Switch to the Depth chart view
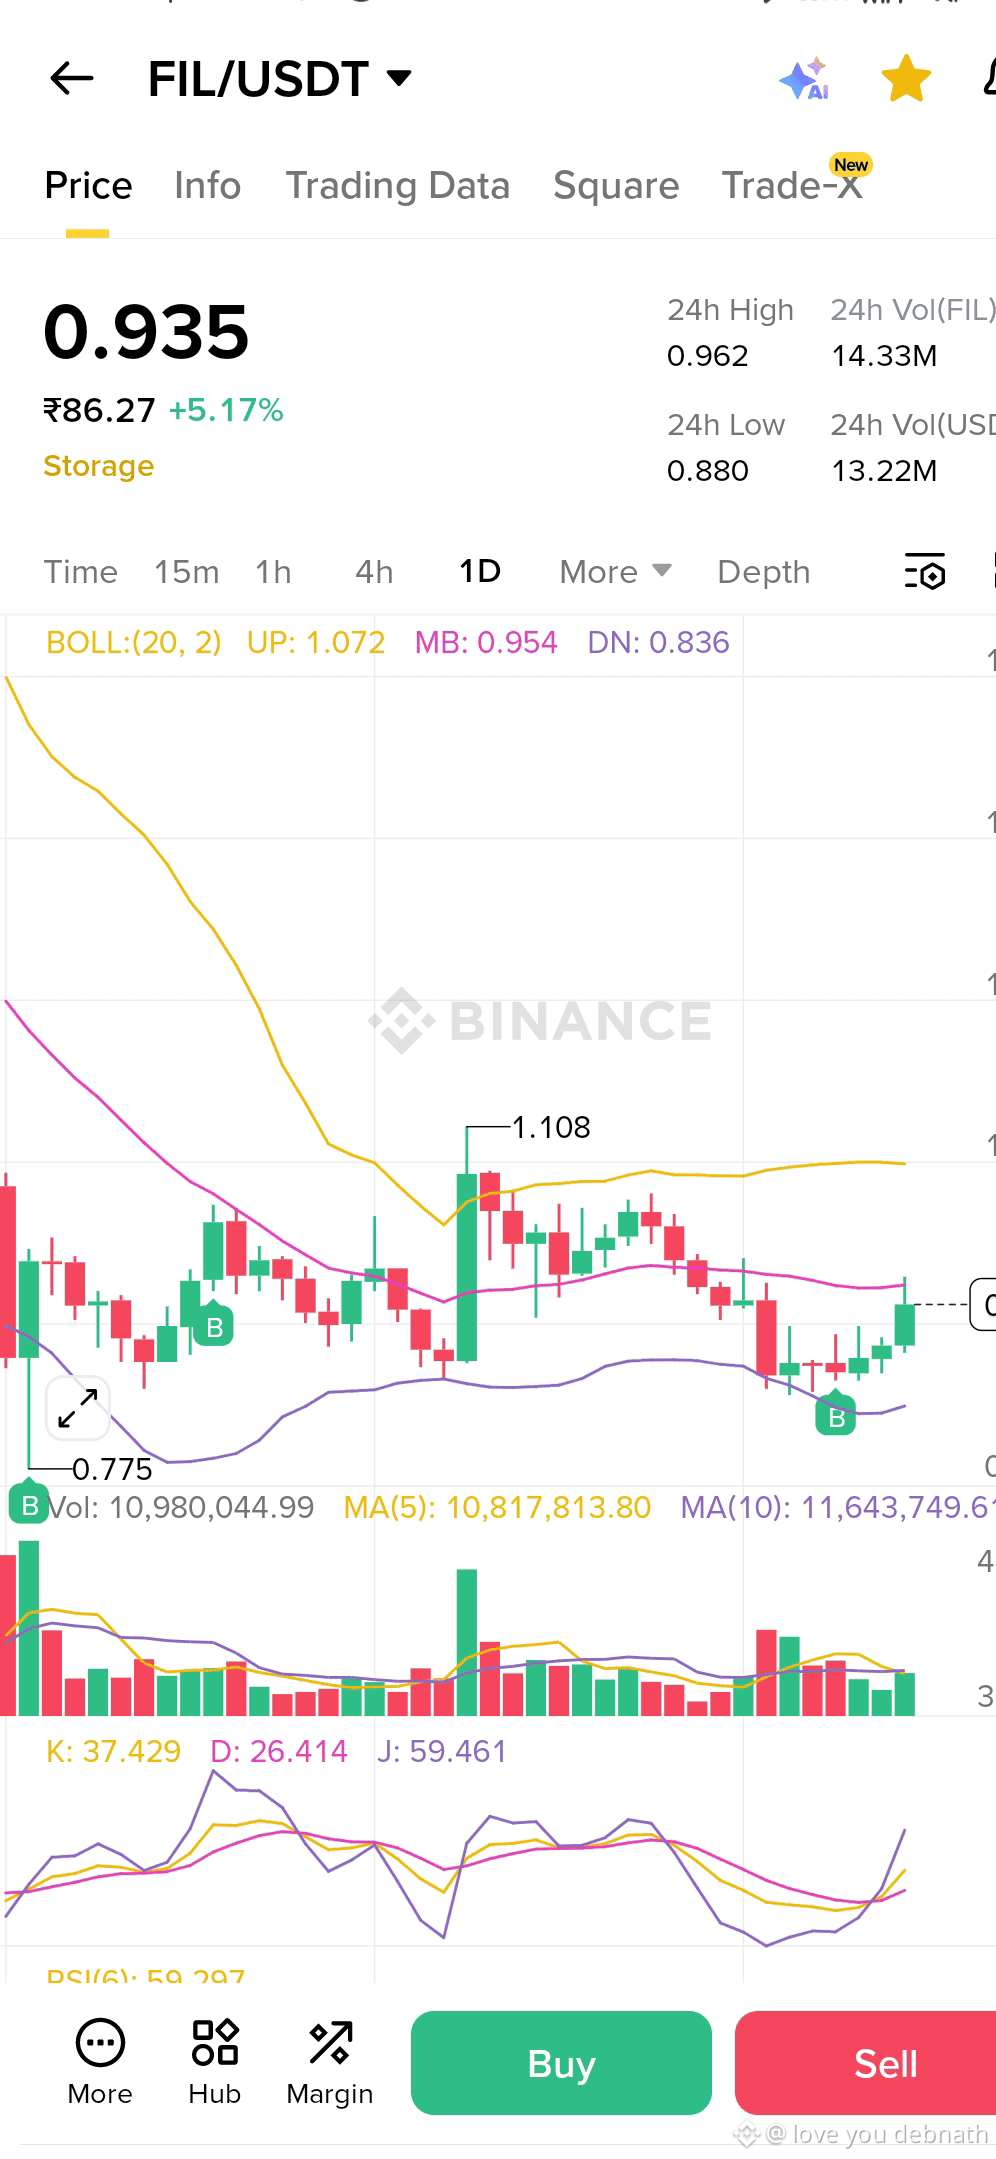The width and height of the screenshot is (996, 2159). 763,572
